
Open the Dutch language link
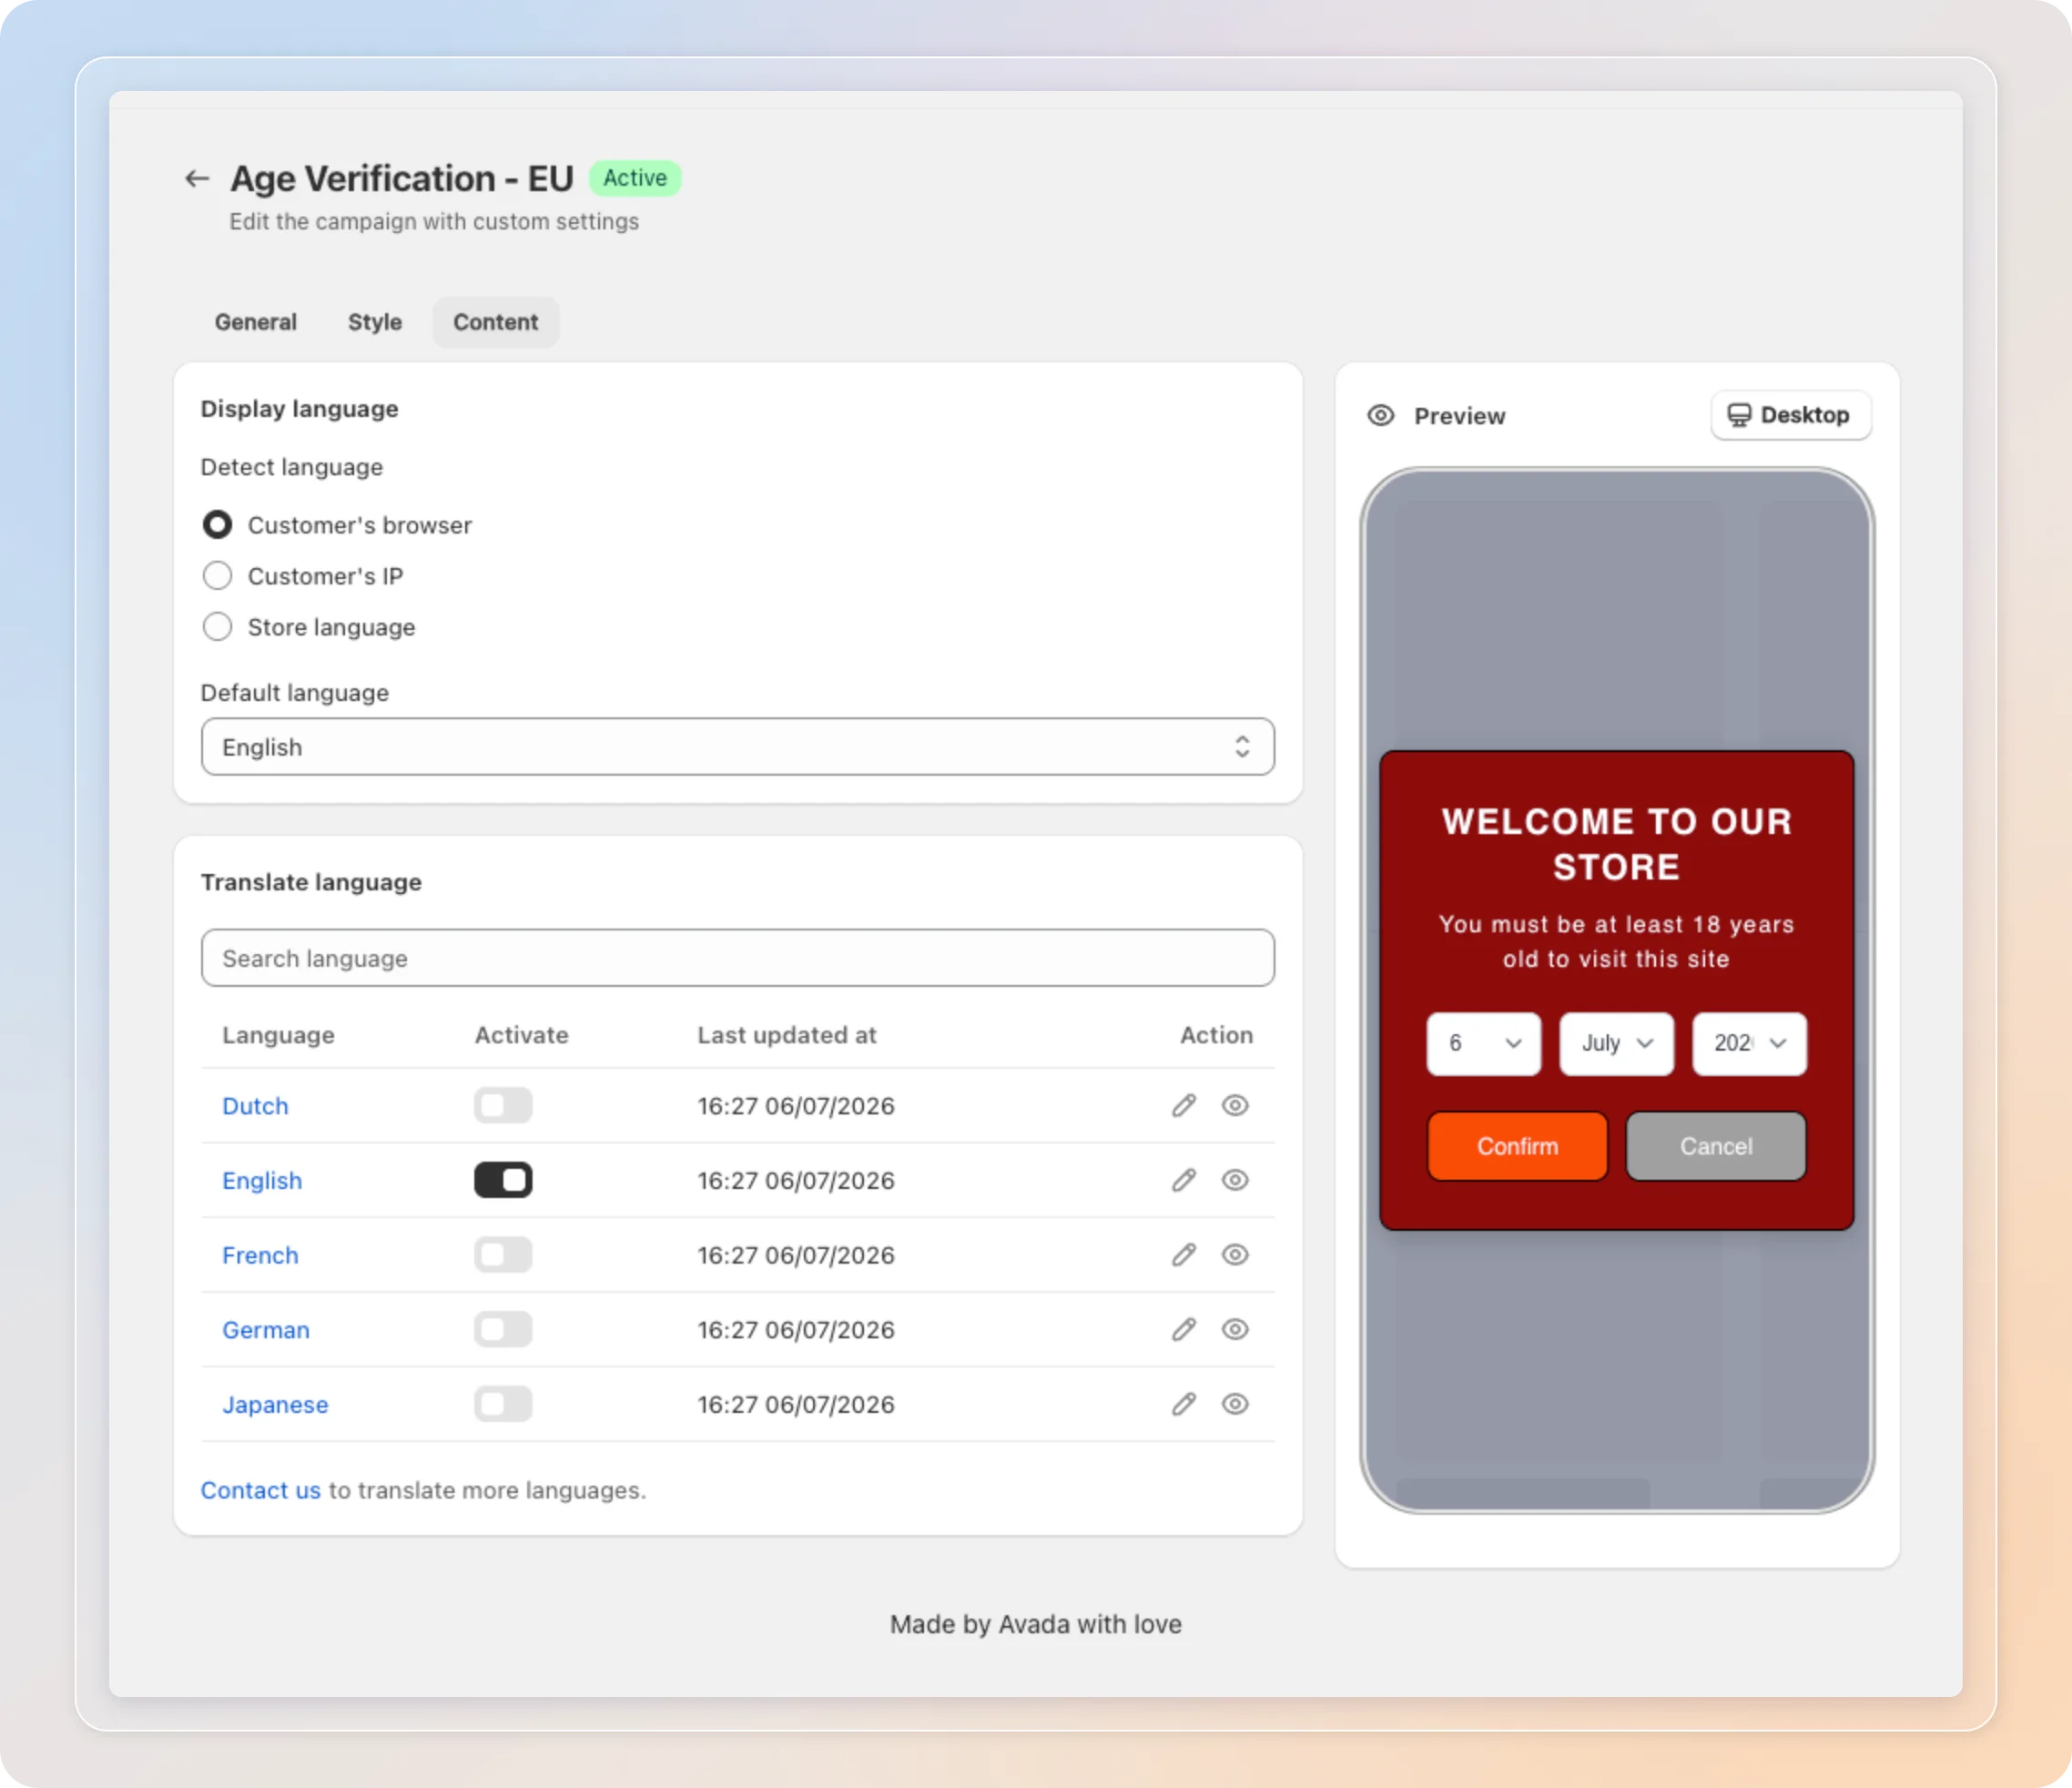click(x=255, y=1106)
